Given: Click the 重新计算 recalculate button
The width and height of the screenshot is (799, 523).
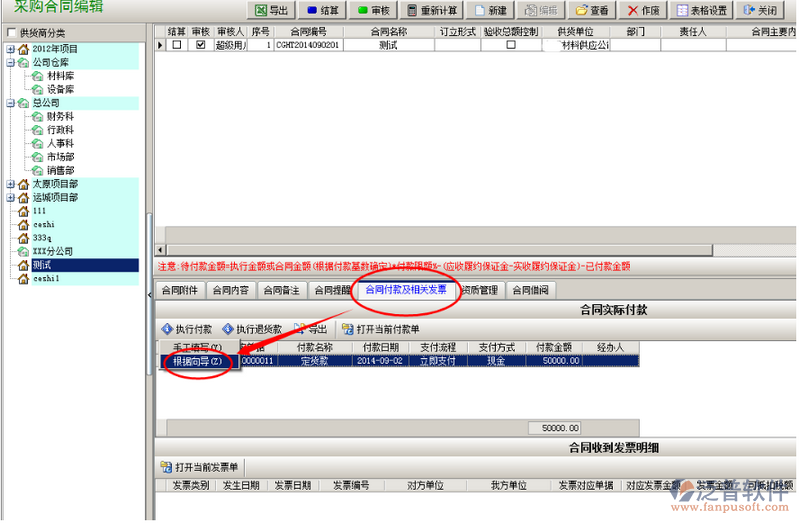Looking at the screenshot, I should point(432,10).
